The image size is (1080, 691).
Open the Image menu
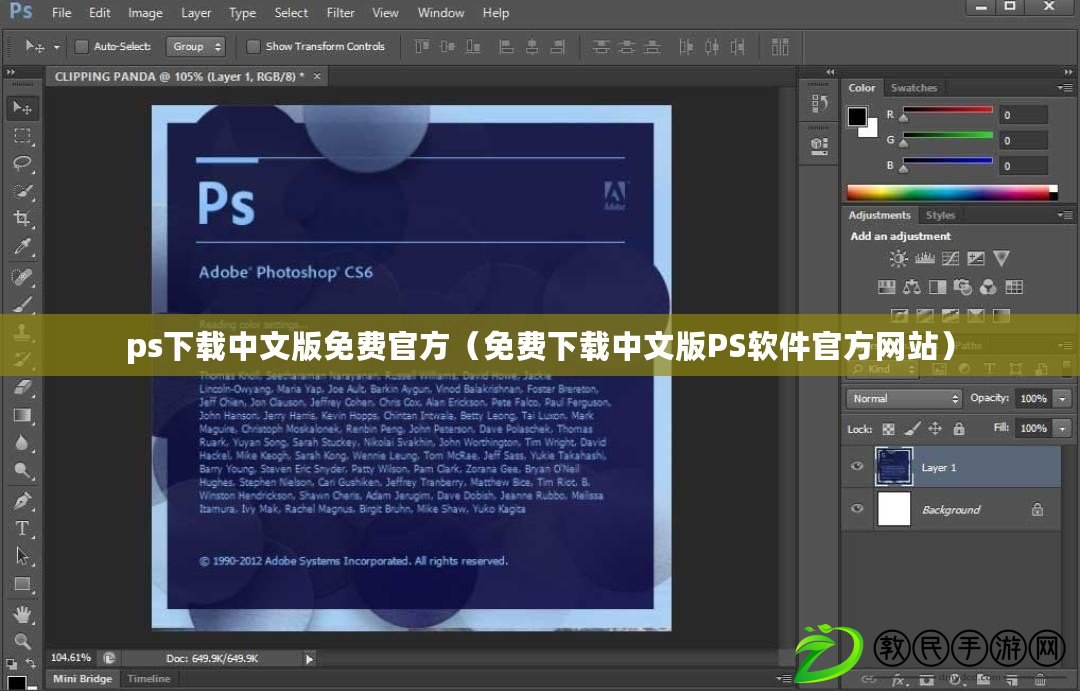click(x=145, y=12)
